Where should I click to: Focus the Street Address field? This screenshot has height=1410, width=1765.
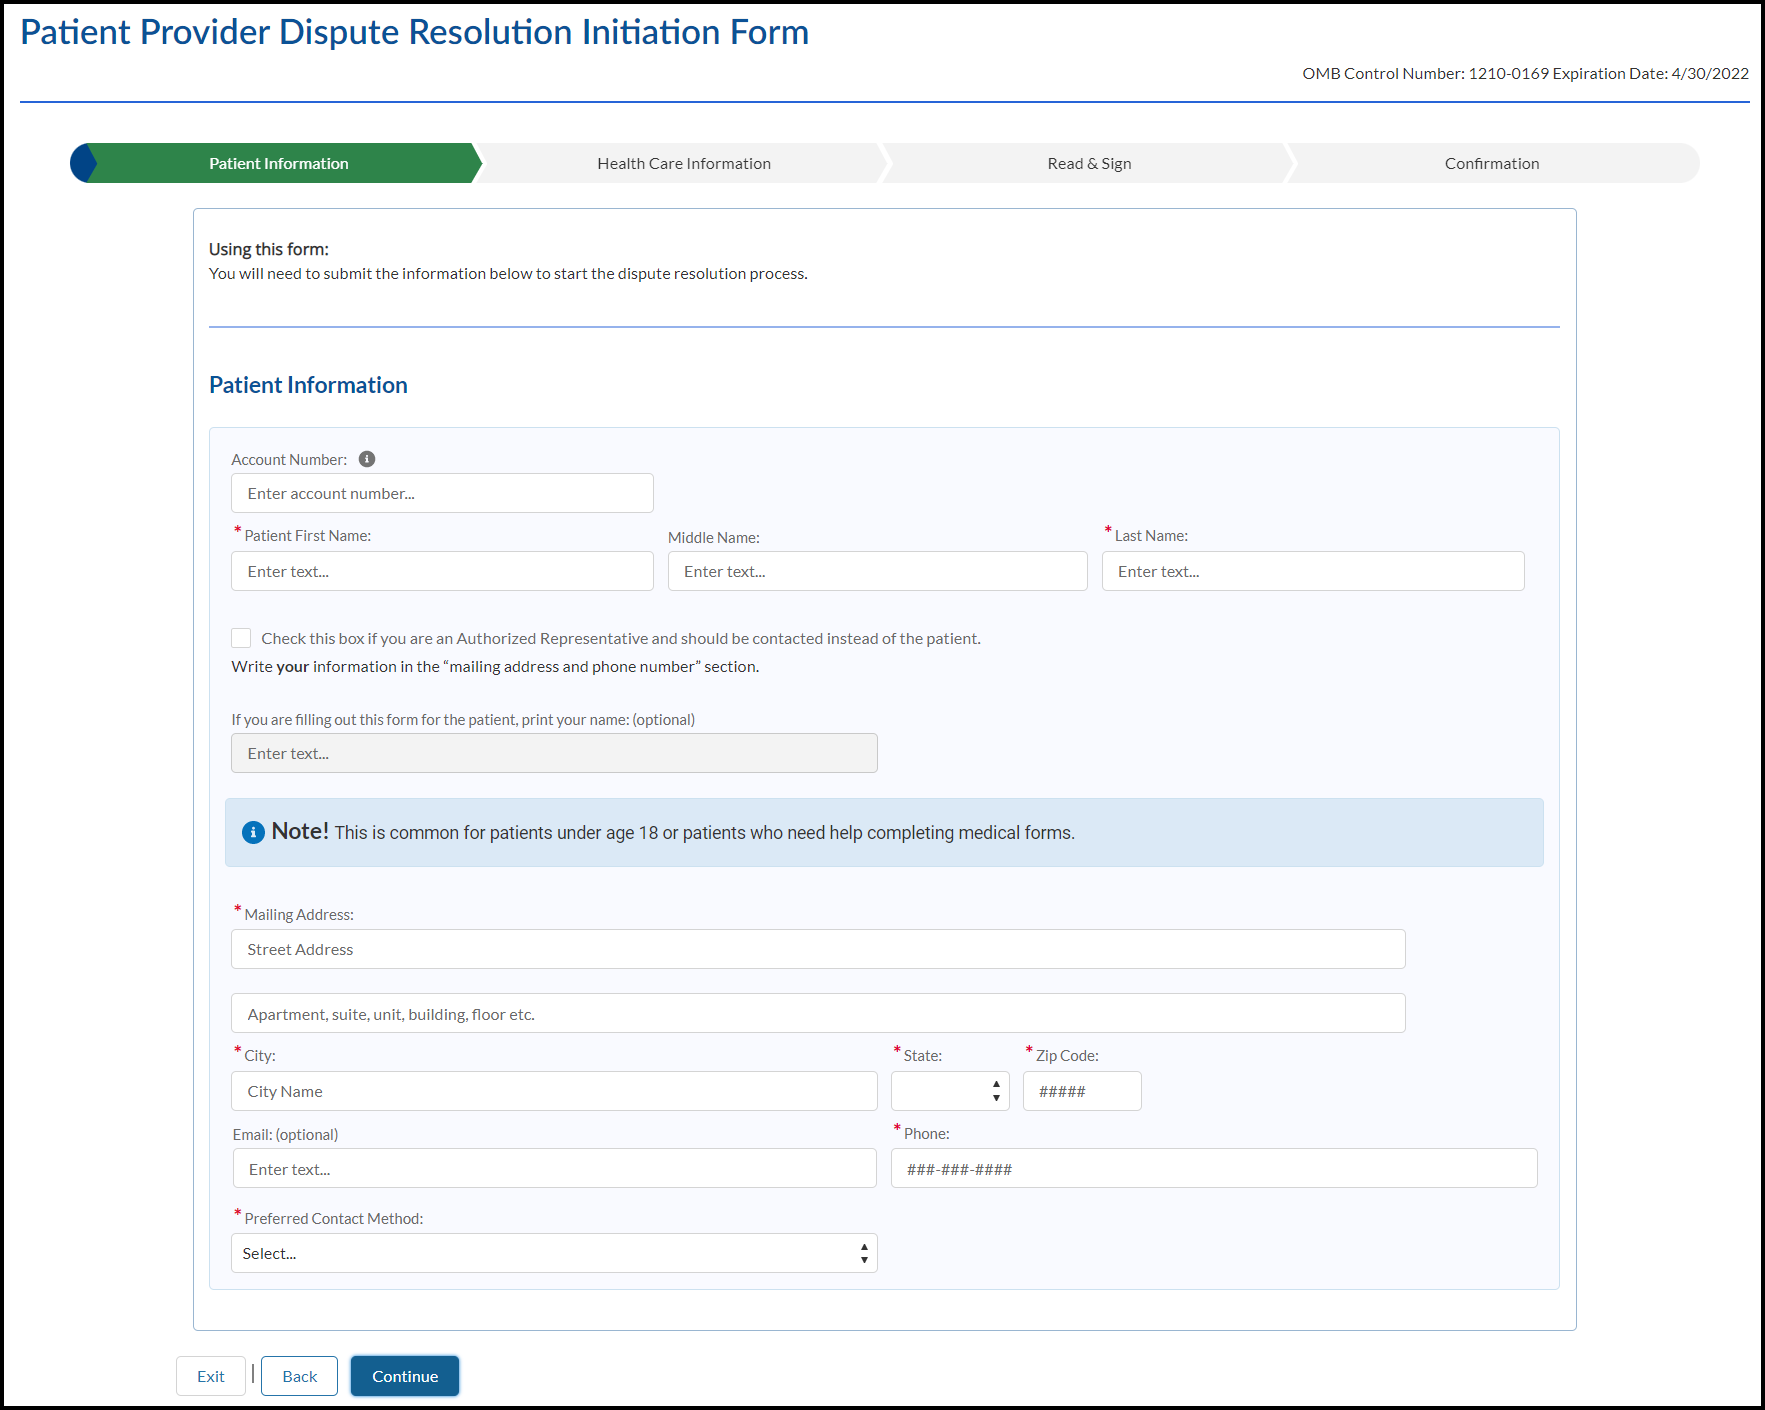817,949
